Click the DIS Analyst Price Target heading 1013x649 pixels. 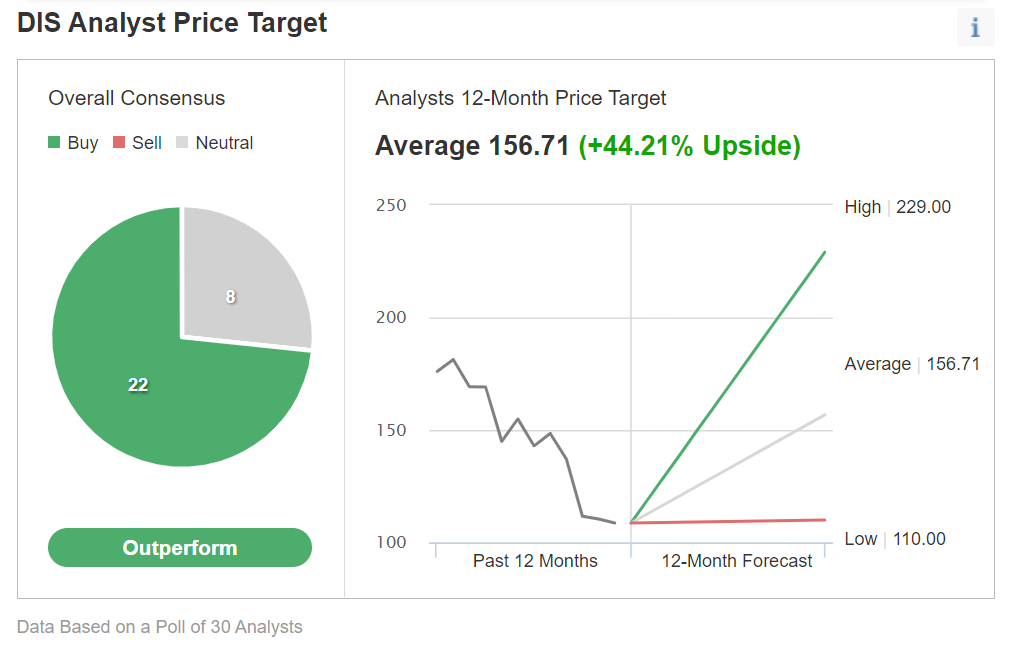point(172,23)
